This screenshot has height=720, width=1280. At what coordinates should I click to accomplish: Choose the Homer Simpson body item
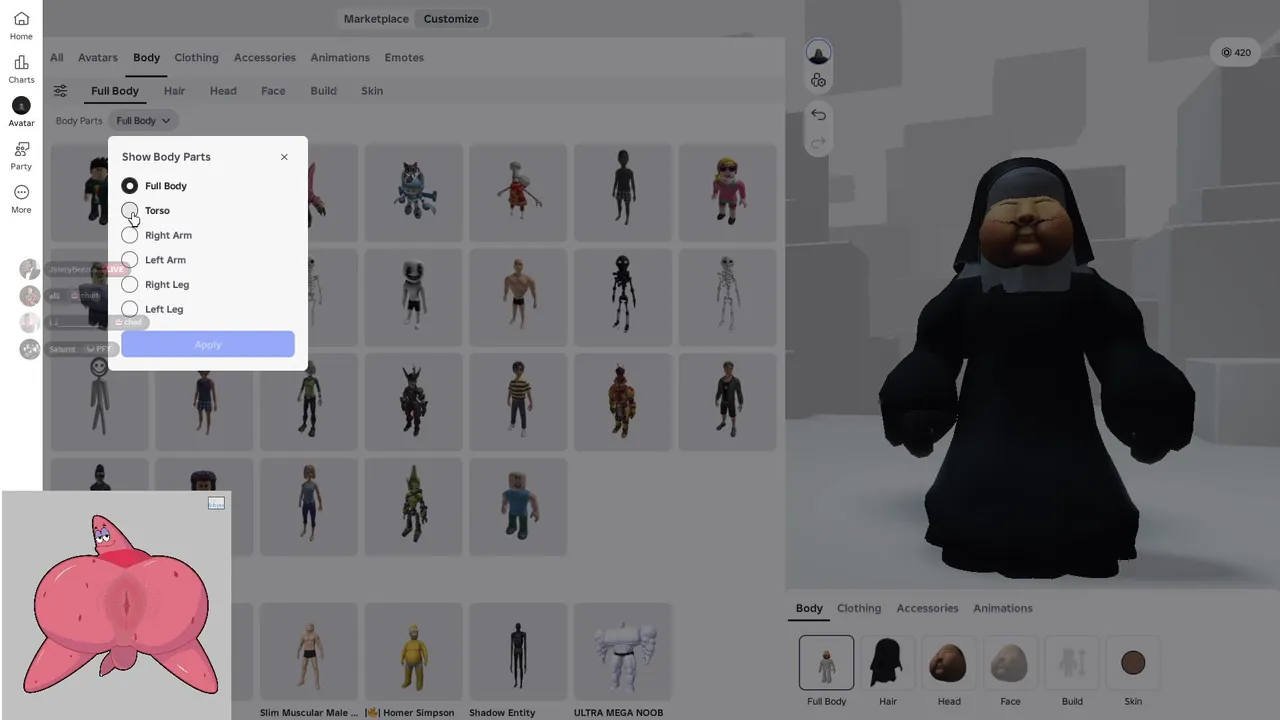(413, 654)
